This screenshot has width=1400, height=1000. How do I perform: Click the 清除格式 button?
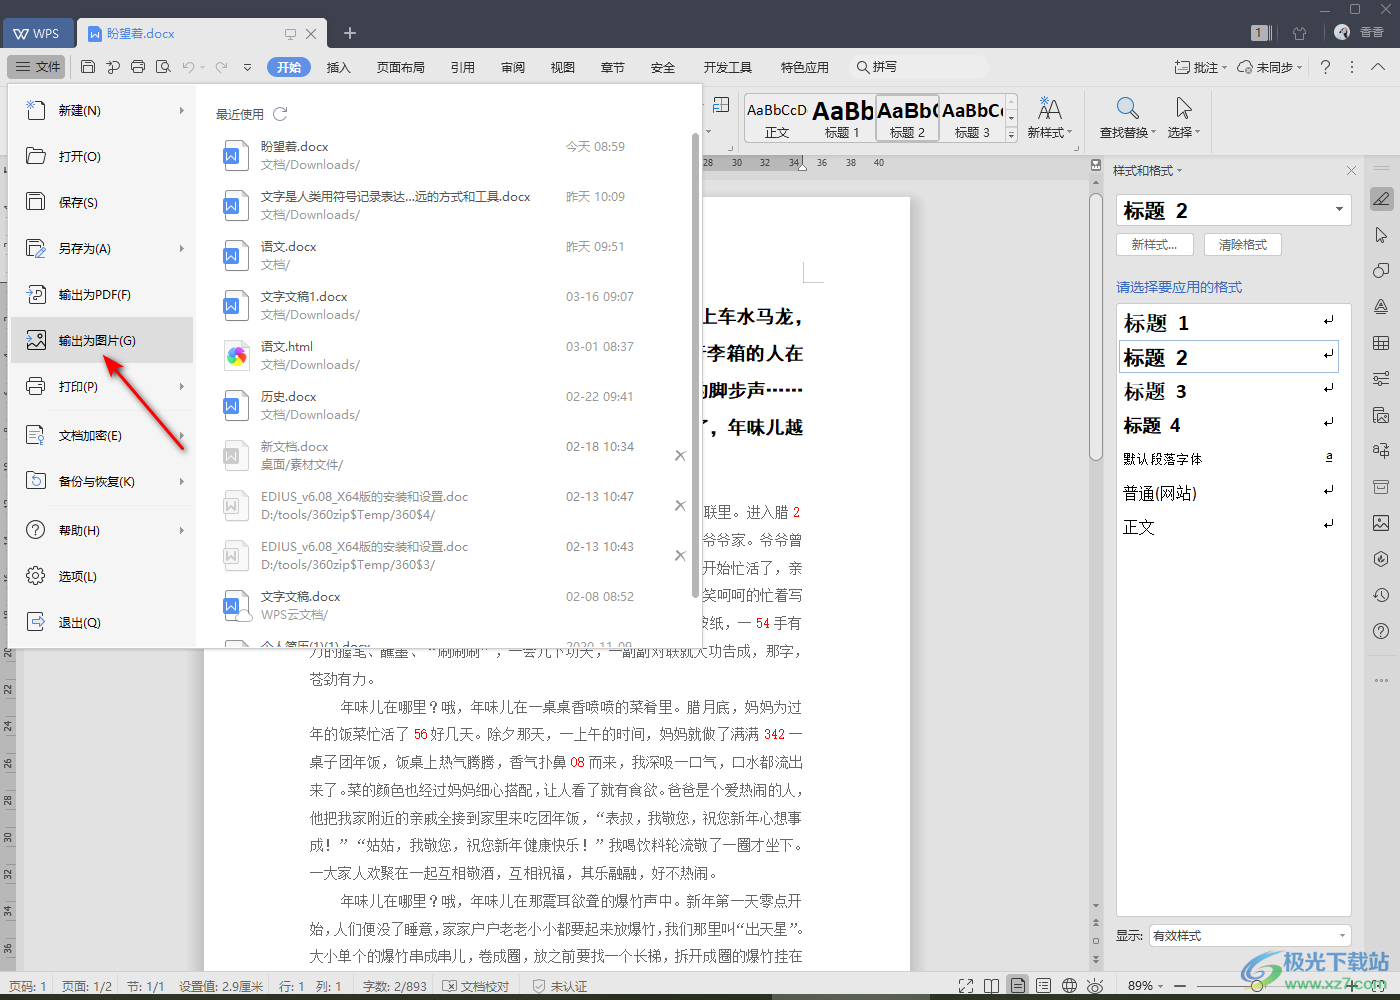click(x=1243, y=245)
